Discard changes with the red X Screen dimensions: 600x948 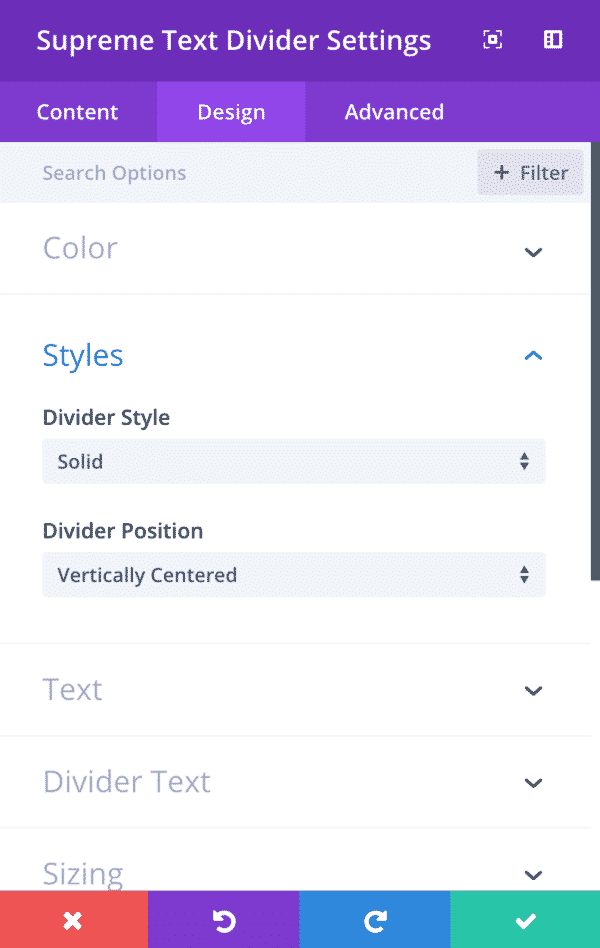point(74,919)
